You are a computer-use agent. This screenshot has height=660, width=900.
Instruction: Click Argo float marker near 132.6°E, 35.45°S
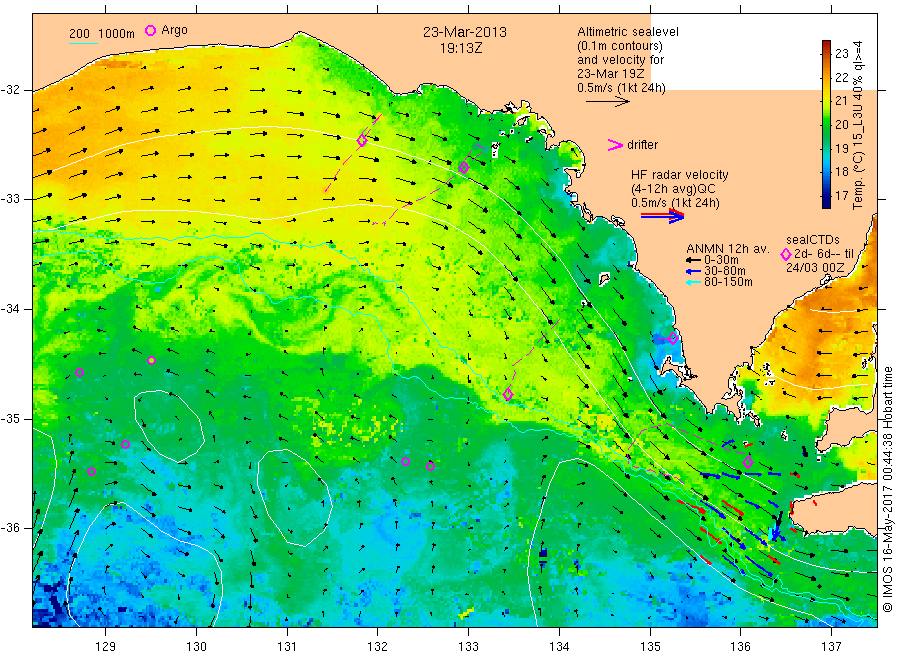430,467
